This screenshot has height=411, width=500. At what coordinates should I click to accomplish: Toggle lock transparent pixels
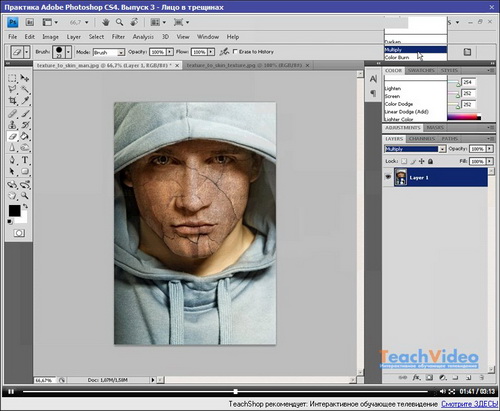(404, 161)
